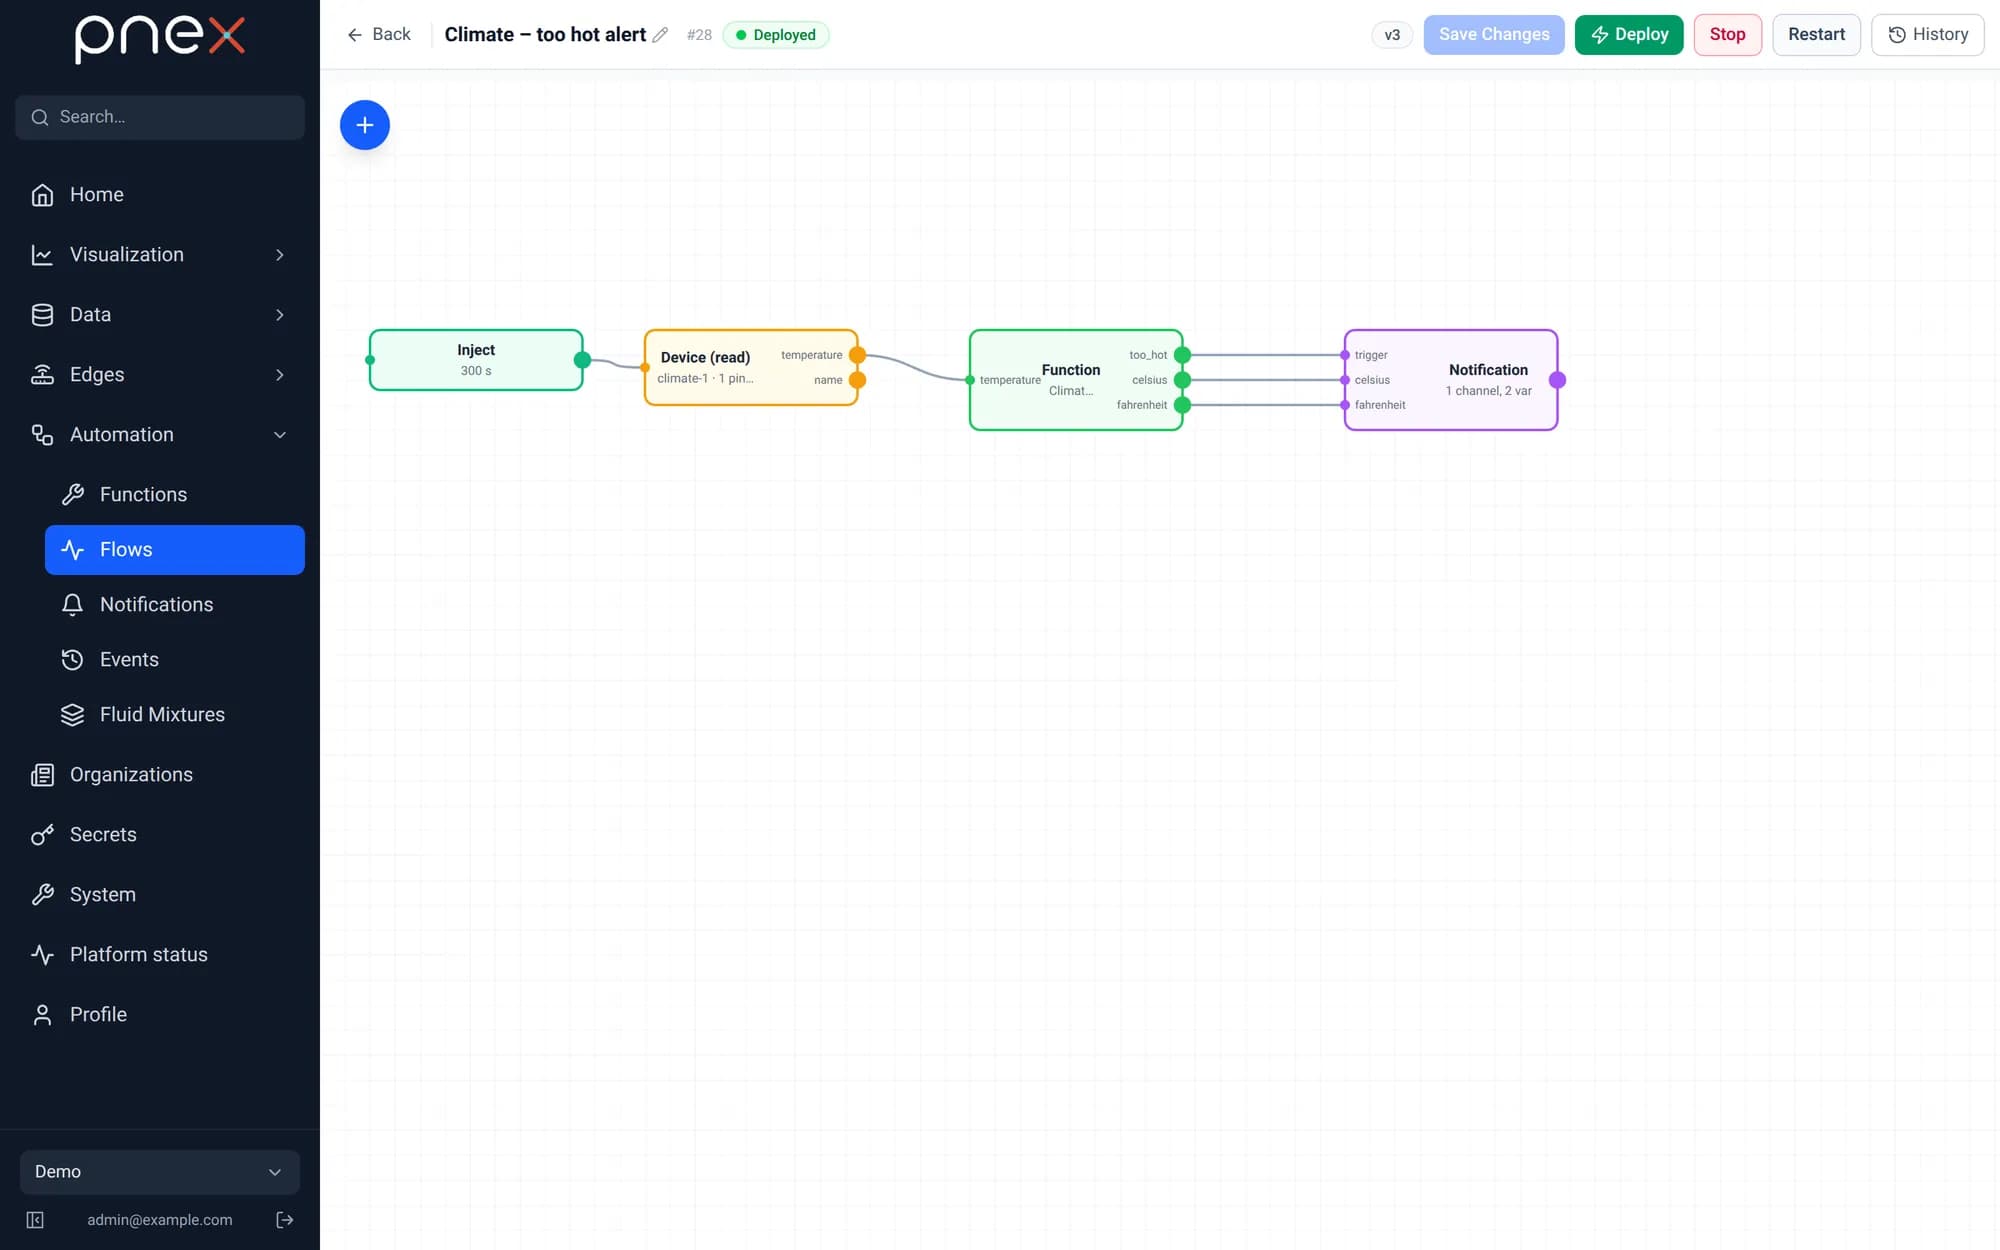Click the Device node temperature output port
This screenshot has height=1250, width=2000.
coord(857,355)
